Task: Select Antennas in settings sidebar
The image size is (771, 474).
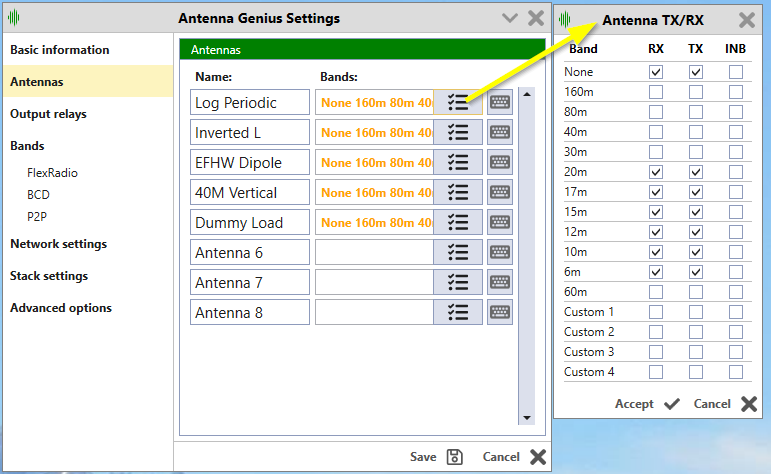Action: pyautogui.click(x=88, y=82)
